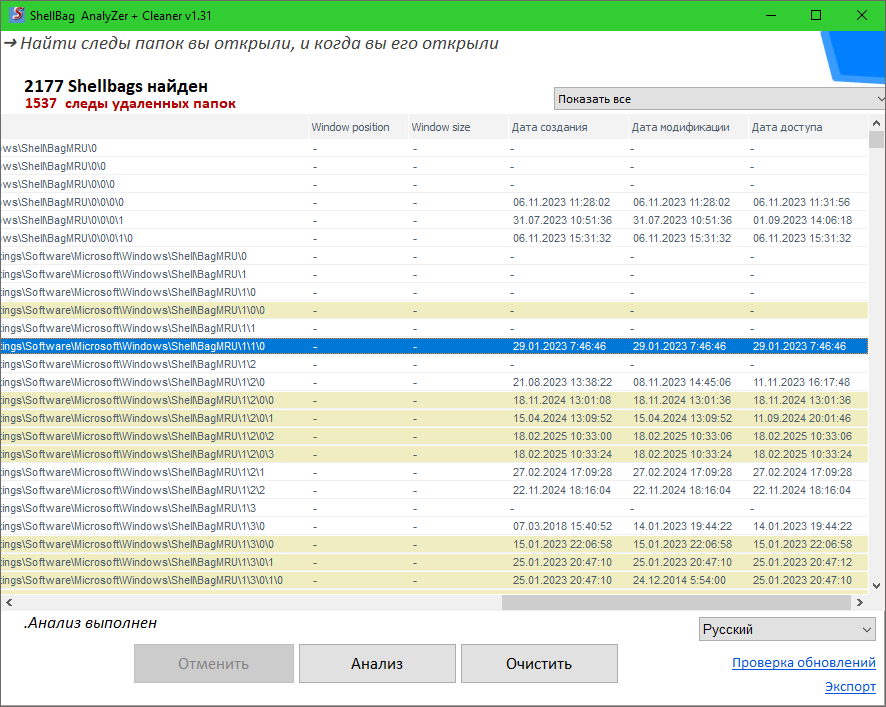Click the 'Дата создания' column header
Image resolution: width=886 pixels, height=707 pixels.
point(549,127)
